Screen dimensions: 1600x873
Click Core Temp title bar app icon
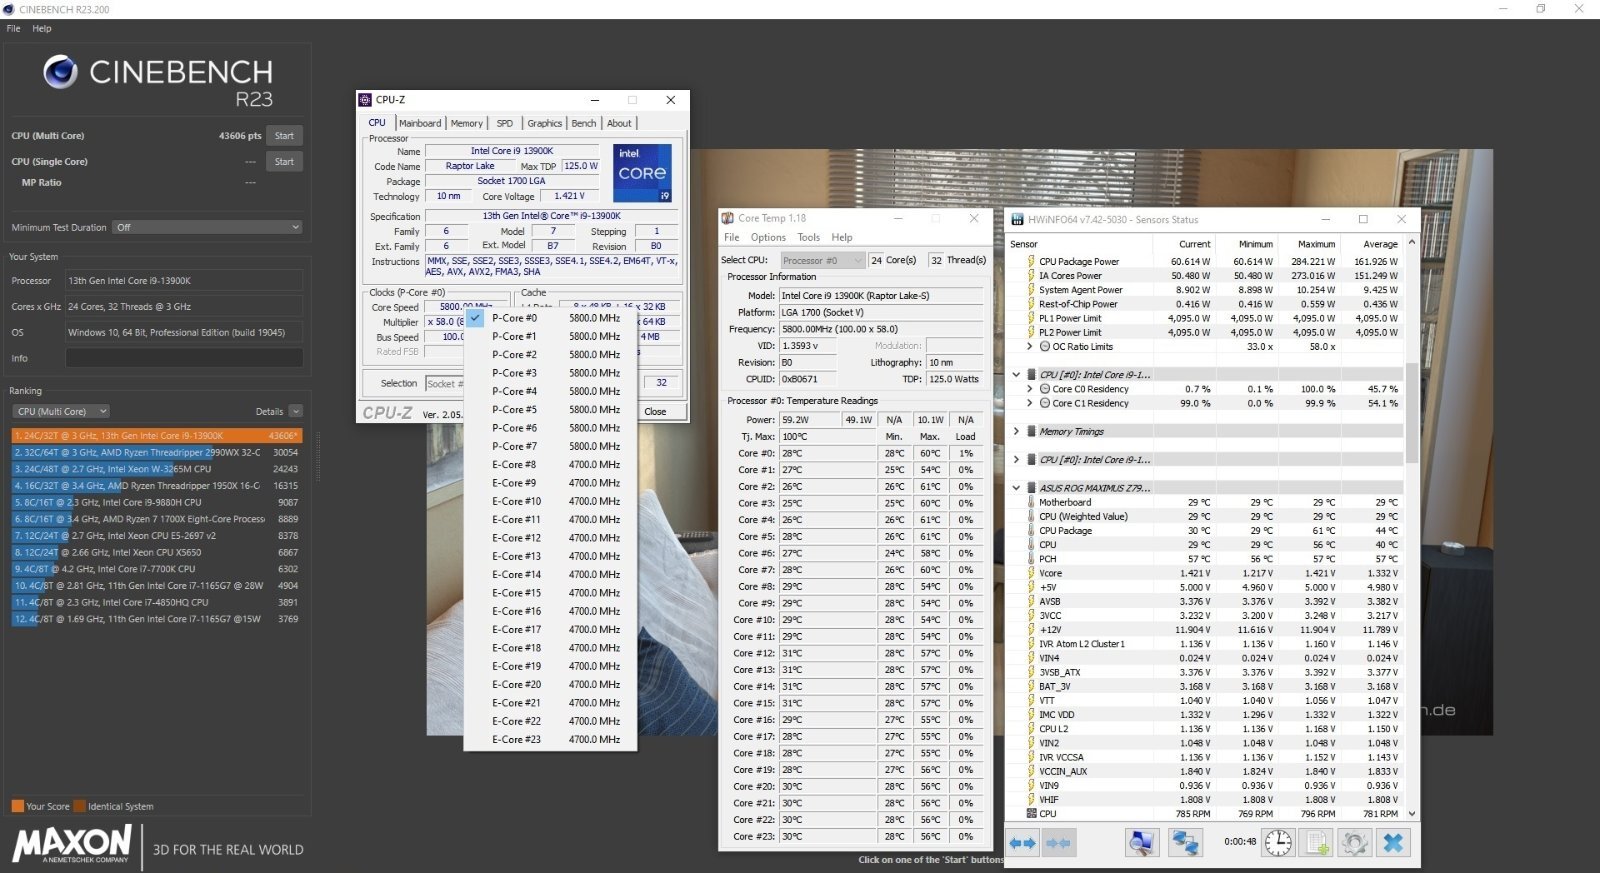(728, 218)
